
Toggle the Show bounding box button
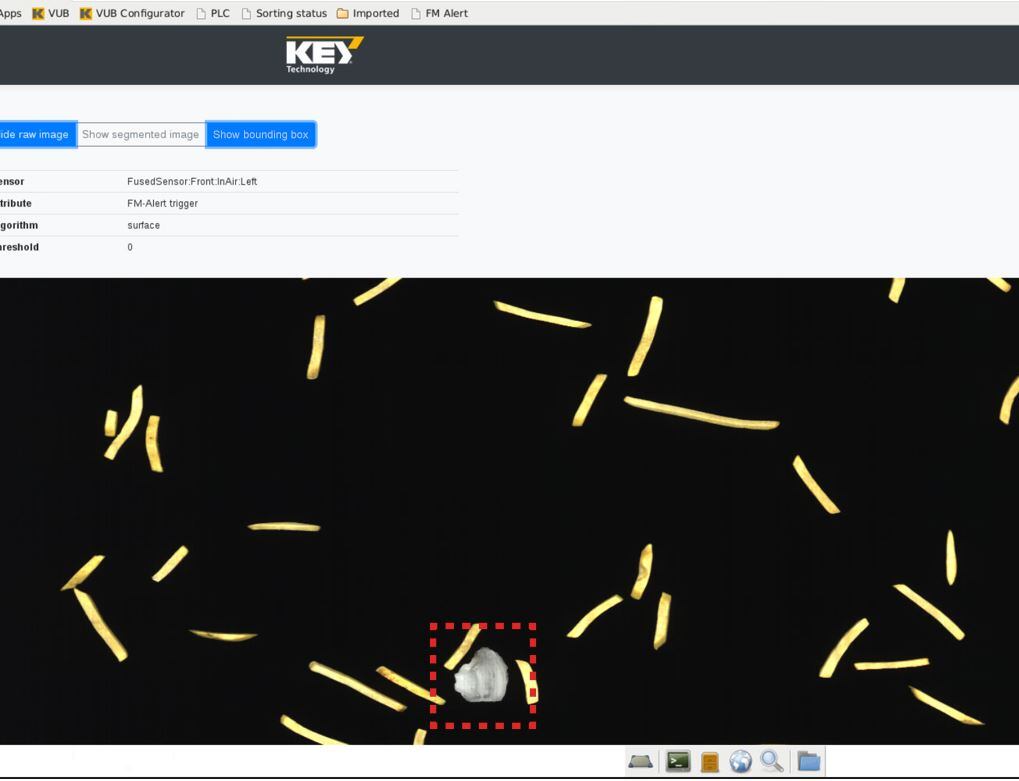[x=261, y=135]
